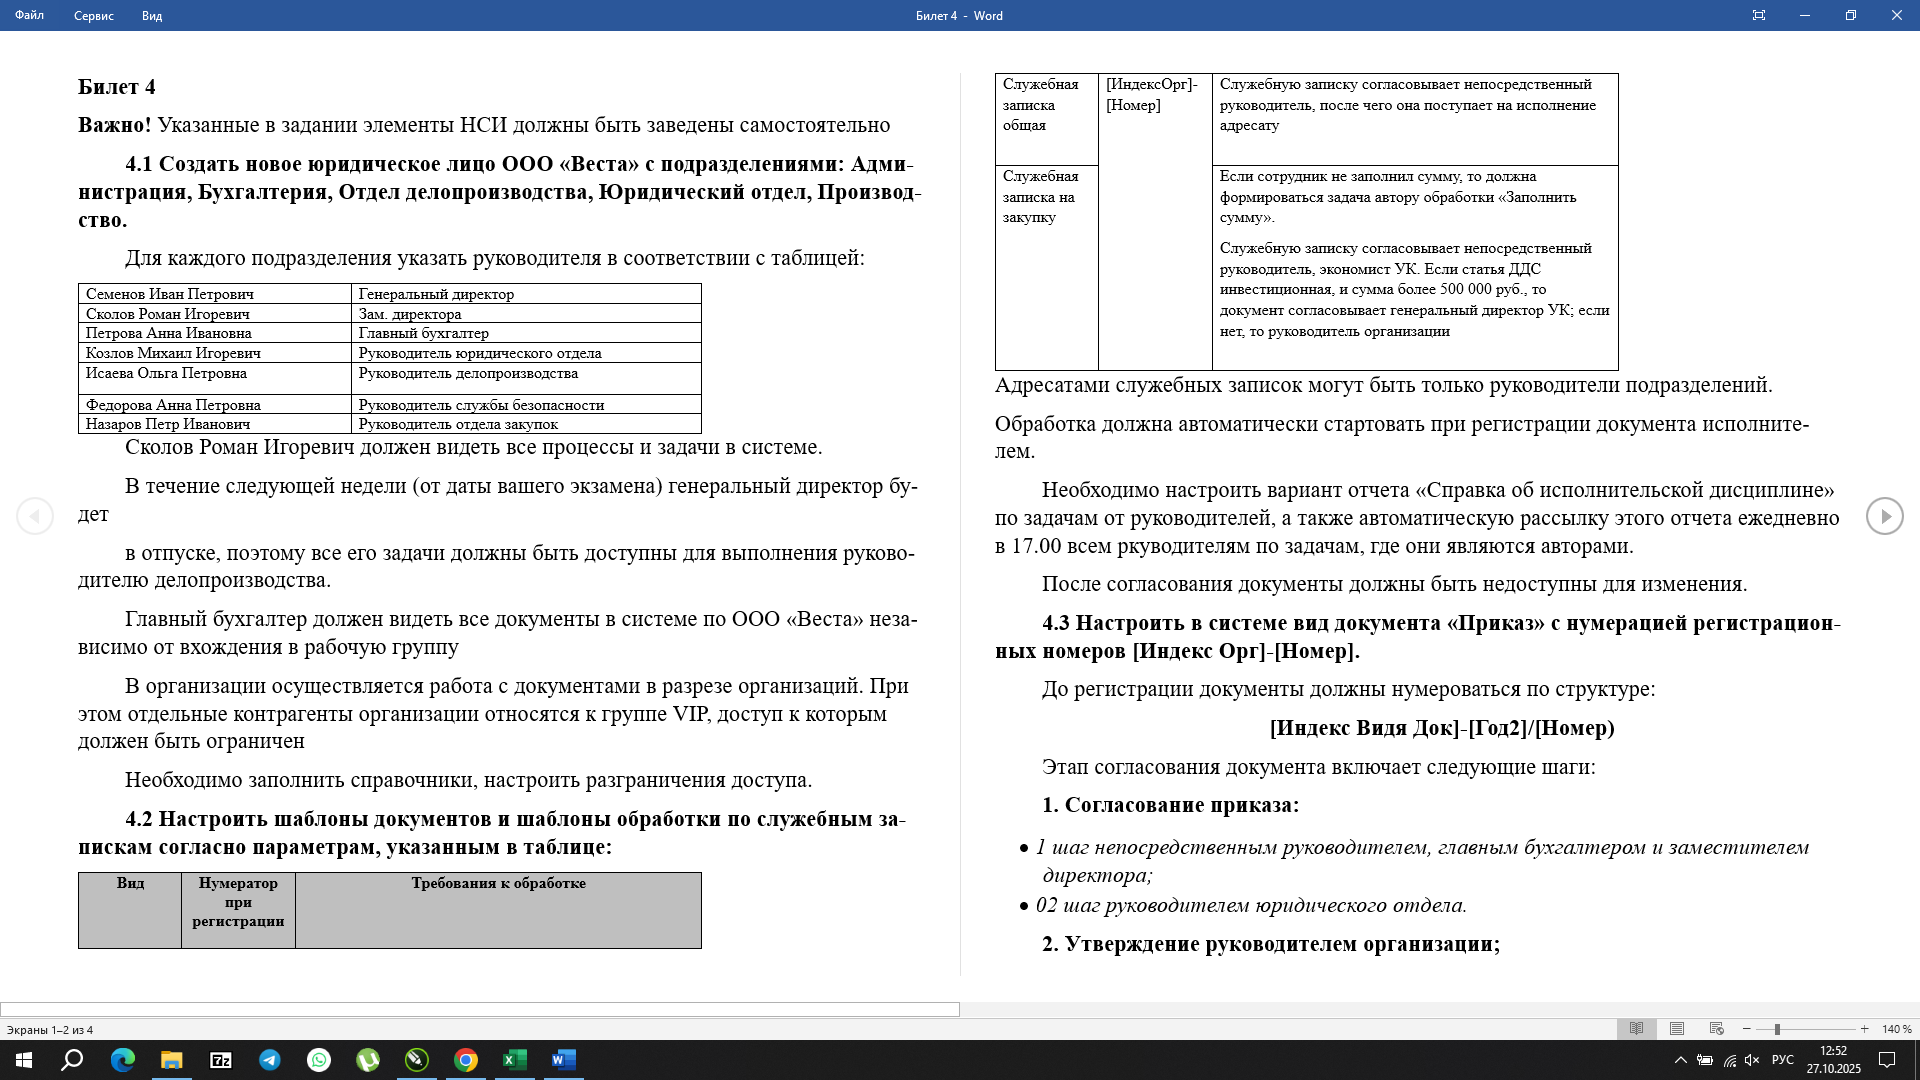The width and height of the screenshot is (1920, 1080).
Task: Switch keyboard language from РУС
Action: pos(1783,1061)
